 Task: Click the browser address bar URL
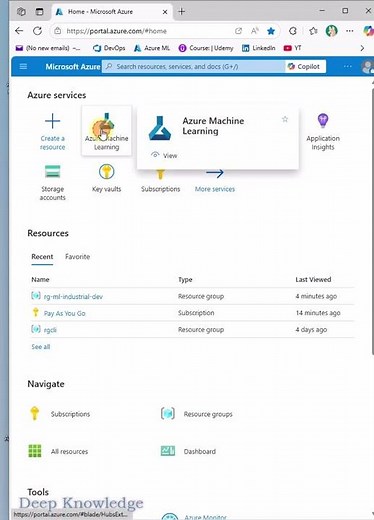[117, 31]
